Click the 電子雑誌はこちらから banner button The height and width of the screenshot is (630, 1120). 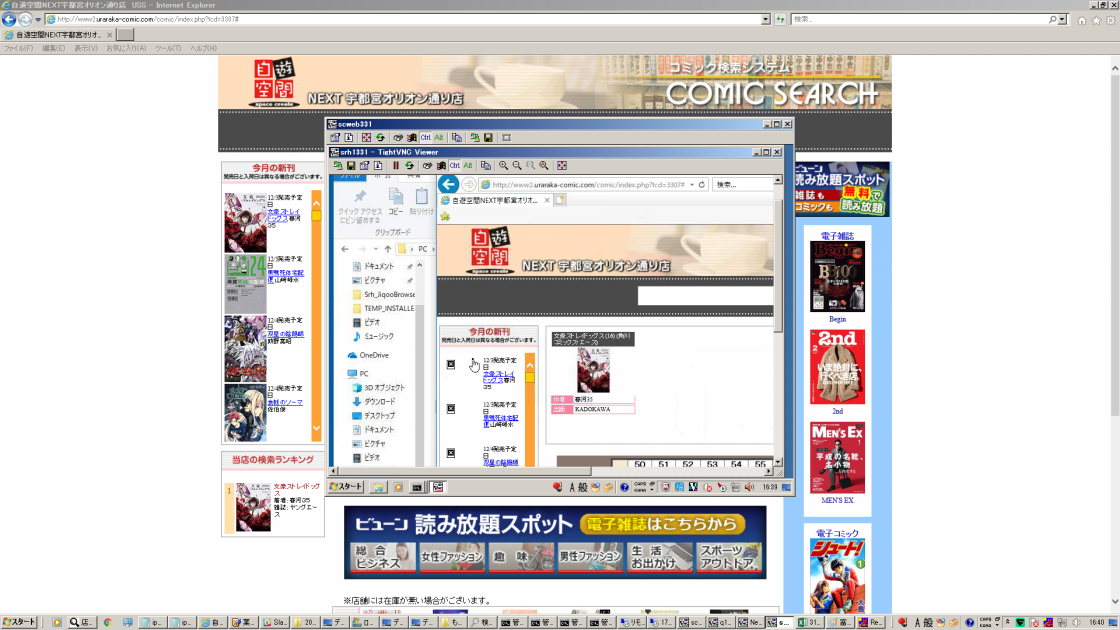point(662,525)
